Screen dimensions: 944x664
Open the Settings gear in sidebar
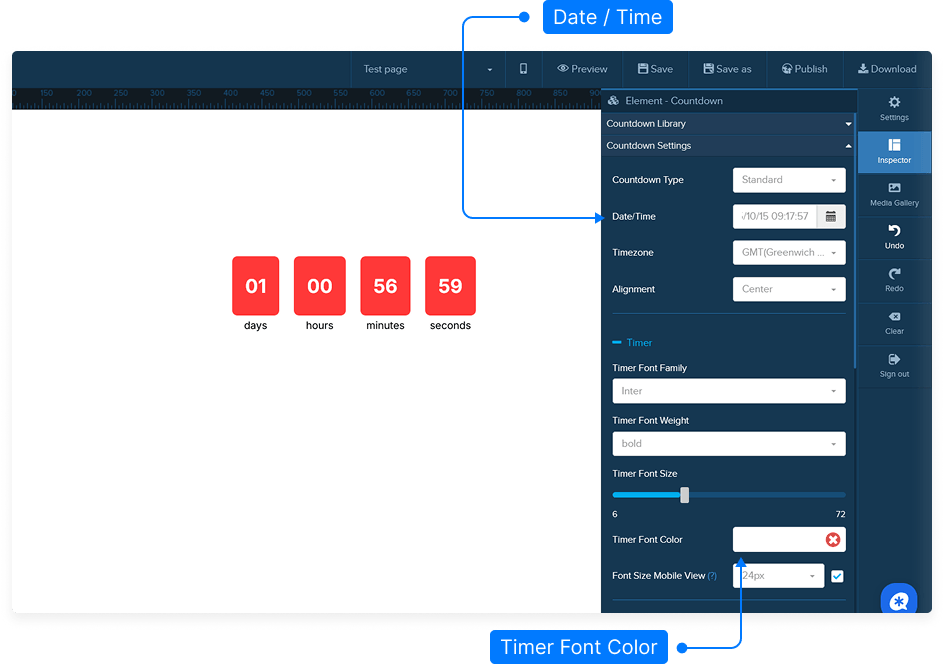point(894,102)
